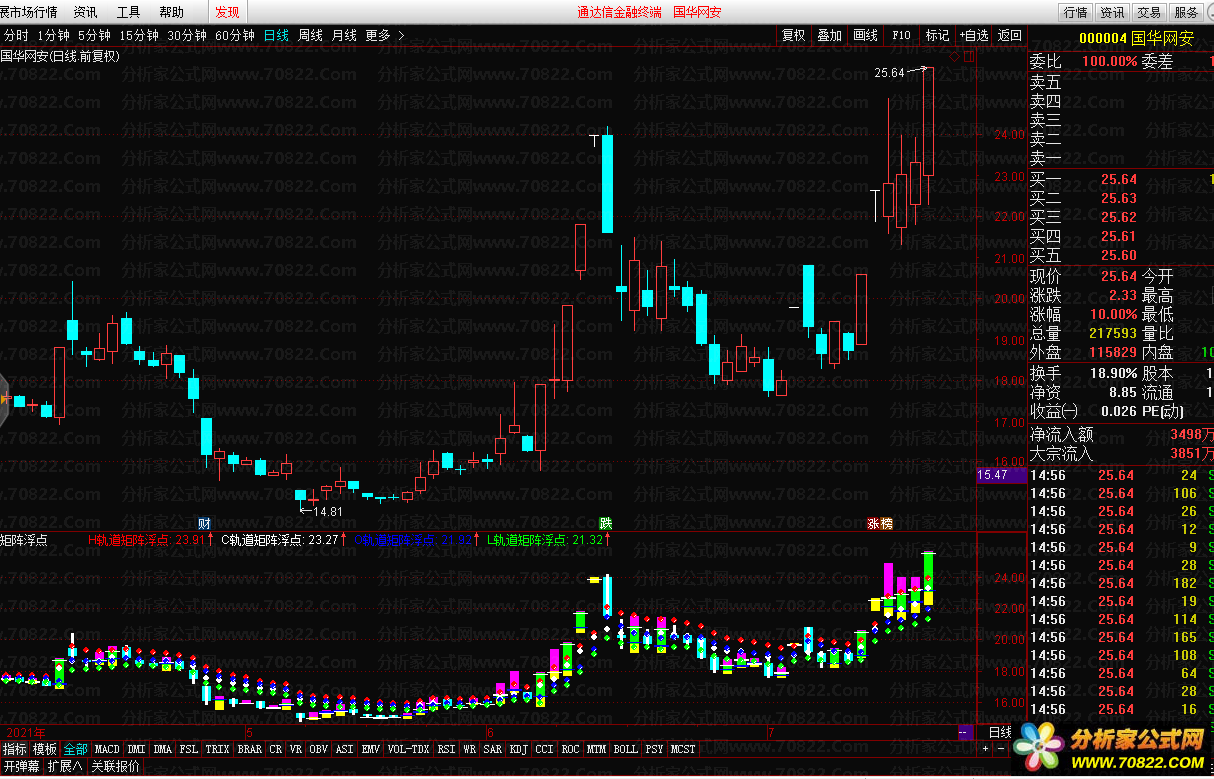The width and height of the screenshot is (1214, 779).
Task: Open the 模板 tab at bottom
Action: pyautogui.click(x=45, y=749)
